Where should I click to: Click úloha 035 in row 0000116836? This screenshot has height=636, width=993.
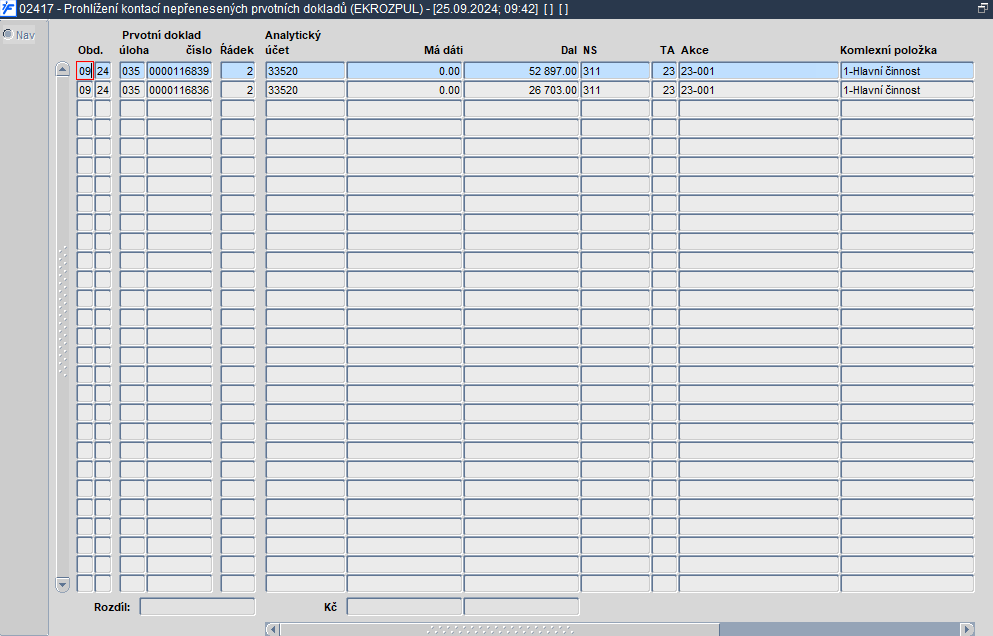coord(132,90)
